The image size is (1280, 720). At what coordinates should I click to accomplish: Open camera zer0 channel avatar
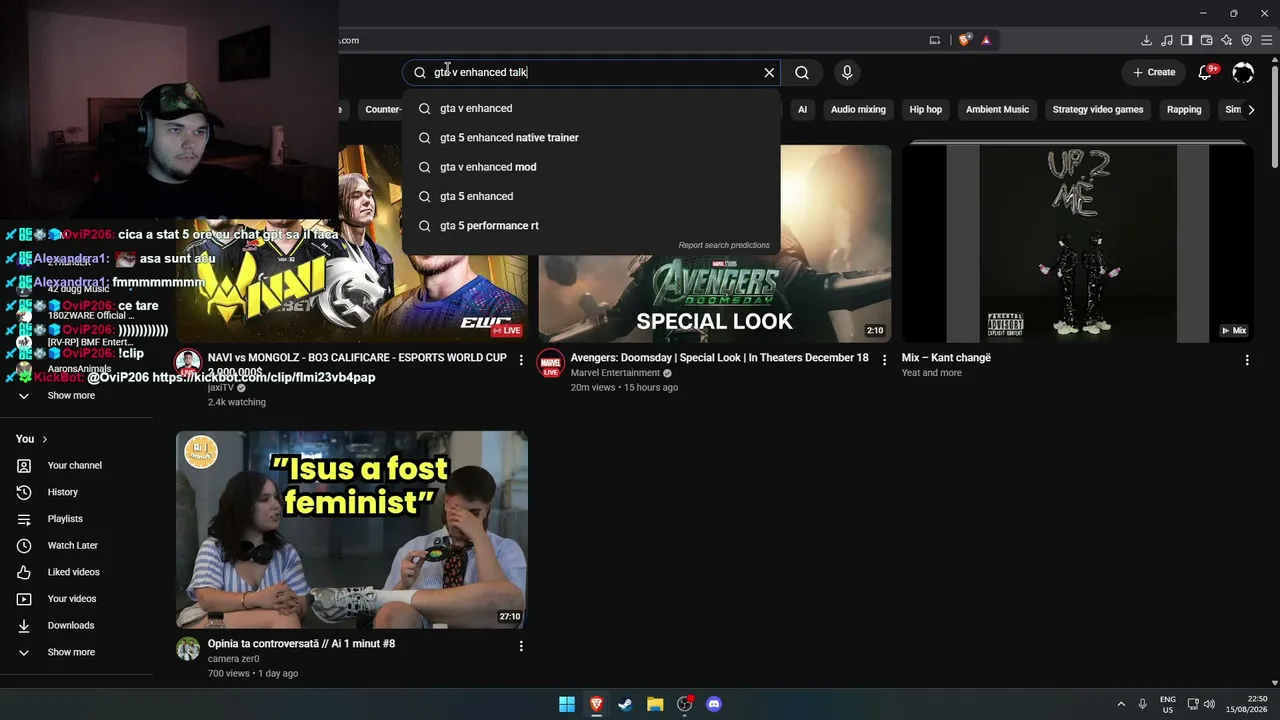(x=188, y=649)
